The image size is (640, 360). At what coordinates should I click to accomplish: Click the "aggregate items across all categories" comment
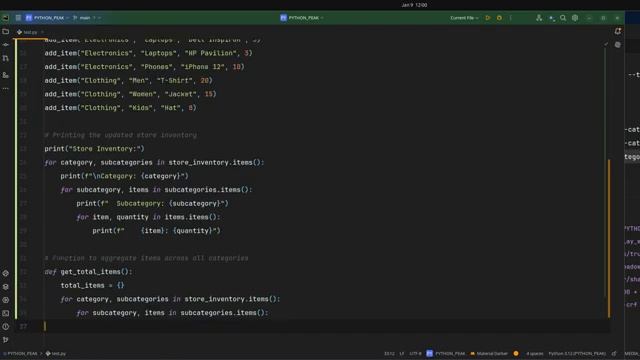pyautogui.click(x=146, y=258)
